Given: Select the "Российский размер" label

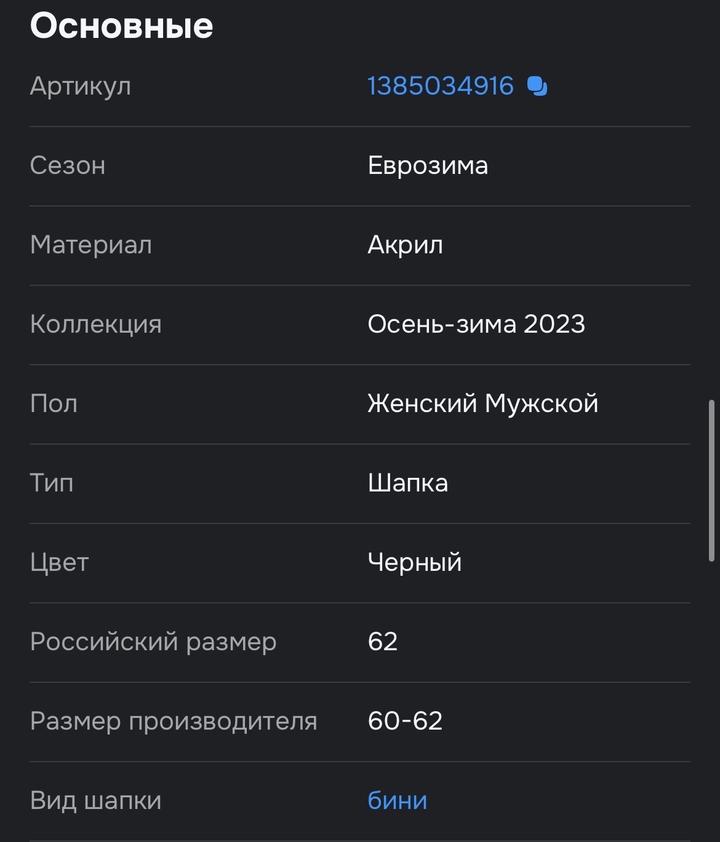Looking at the screenshot, I should [153, 642].
